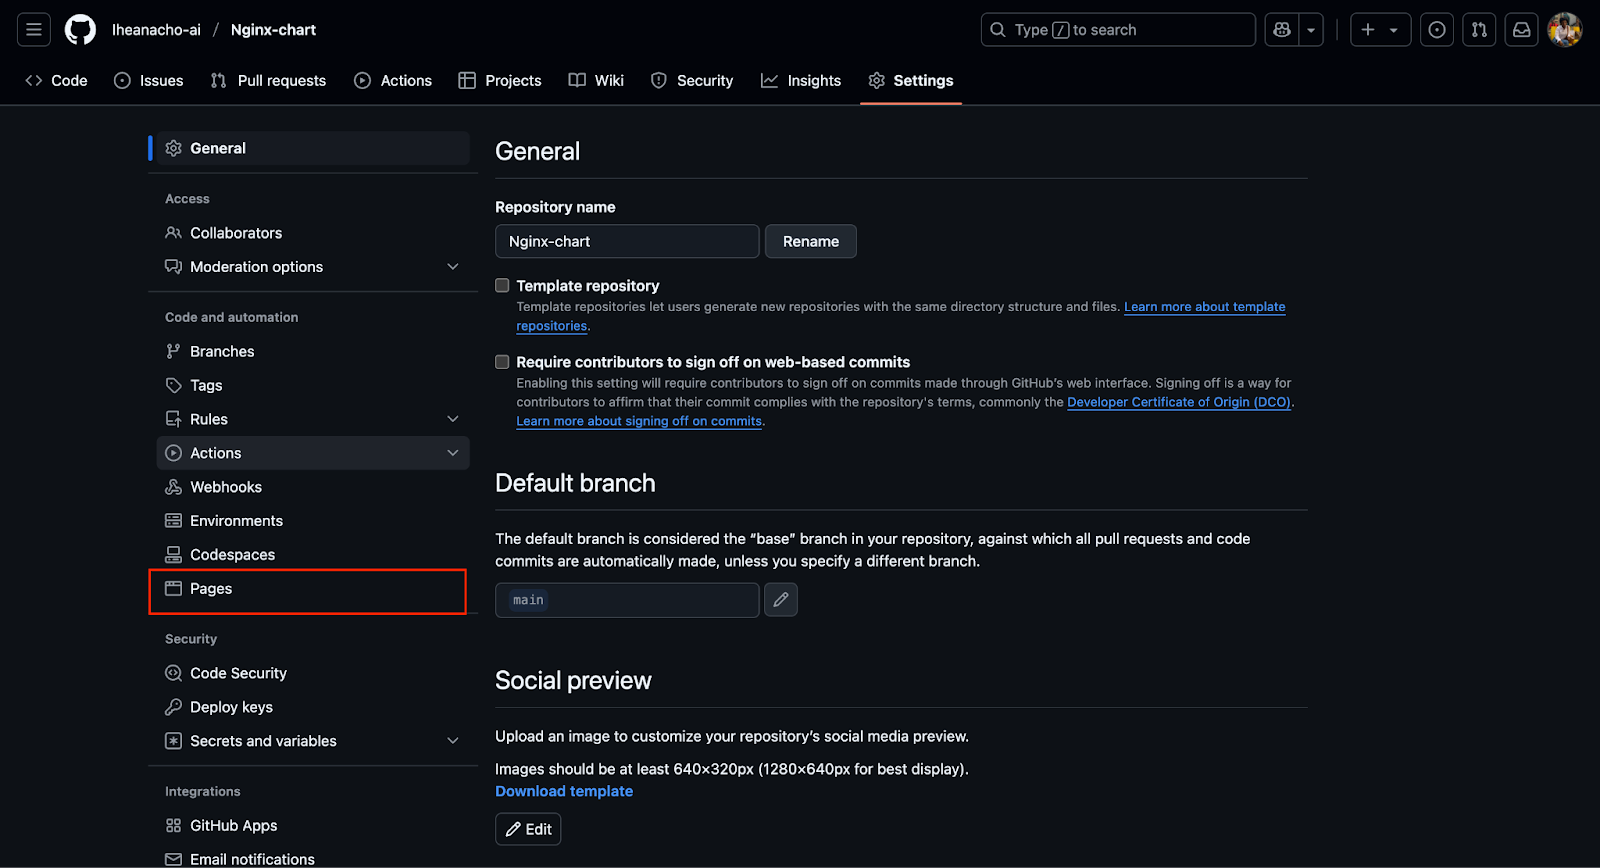Open Environments settings
The width and height of the screenshot is (1600, 868).
point(313,521)
